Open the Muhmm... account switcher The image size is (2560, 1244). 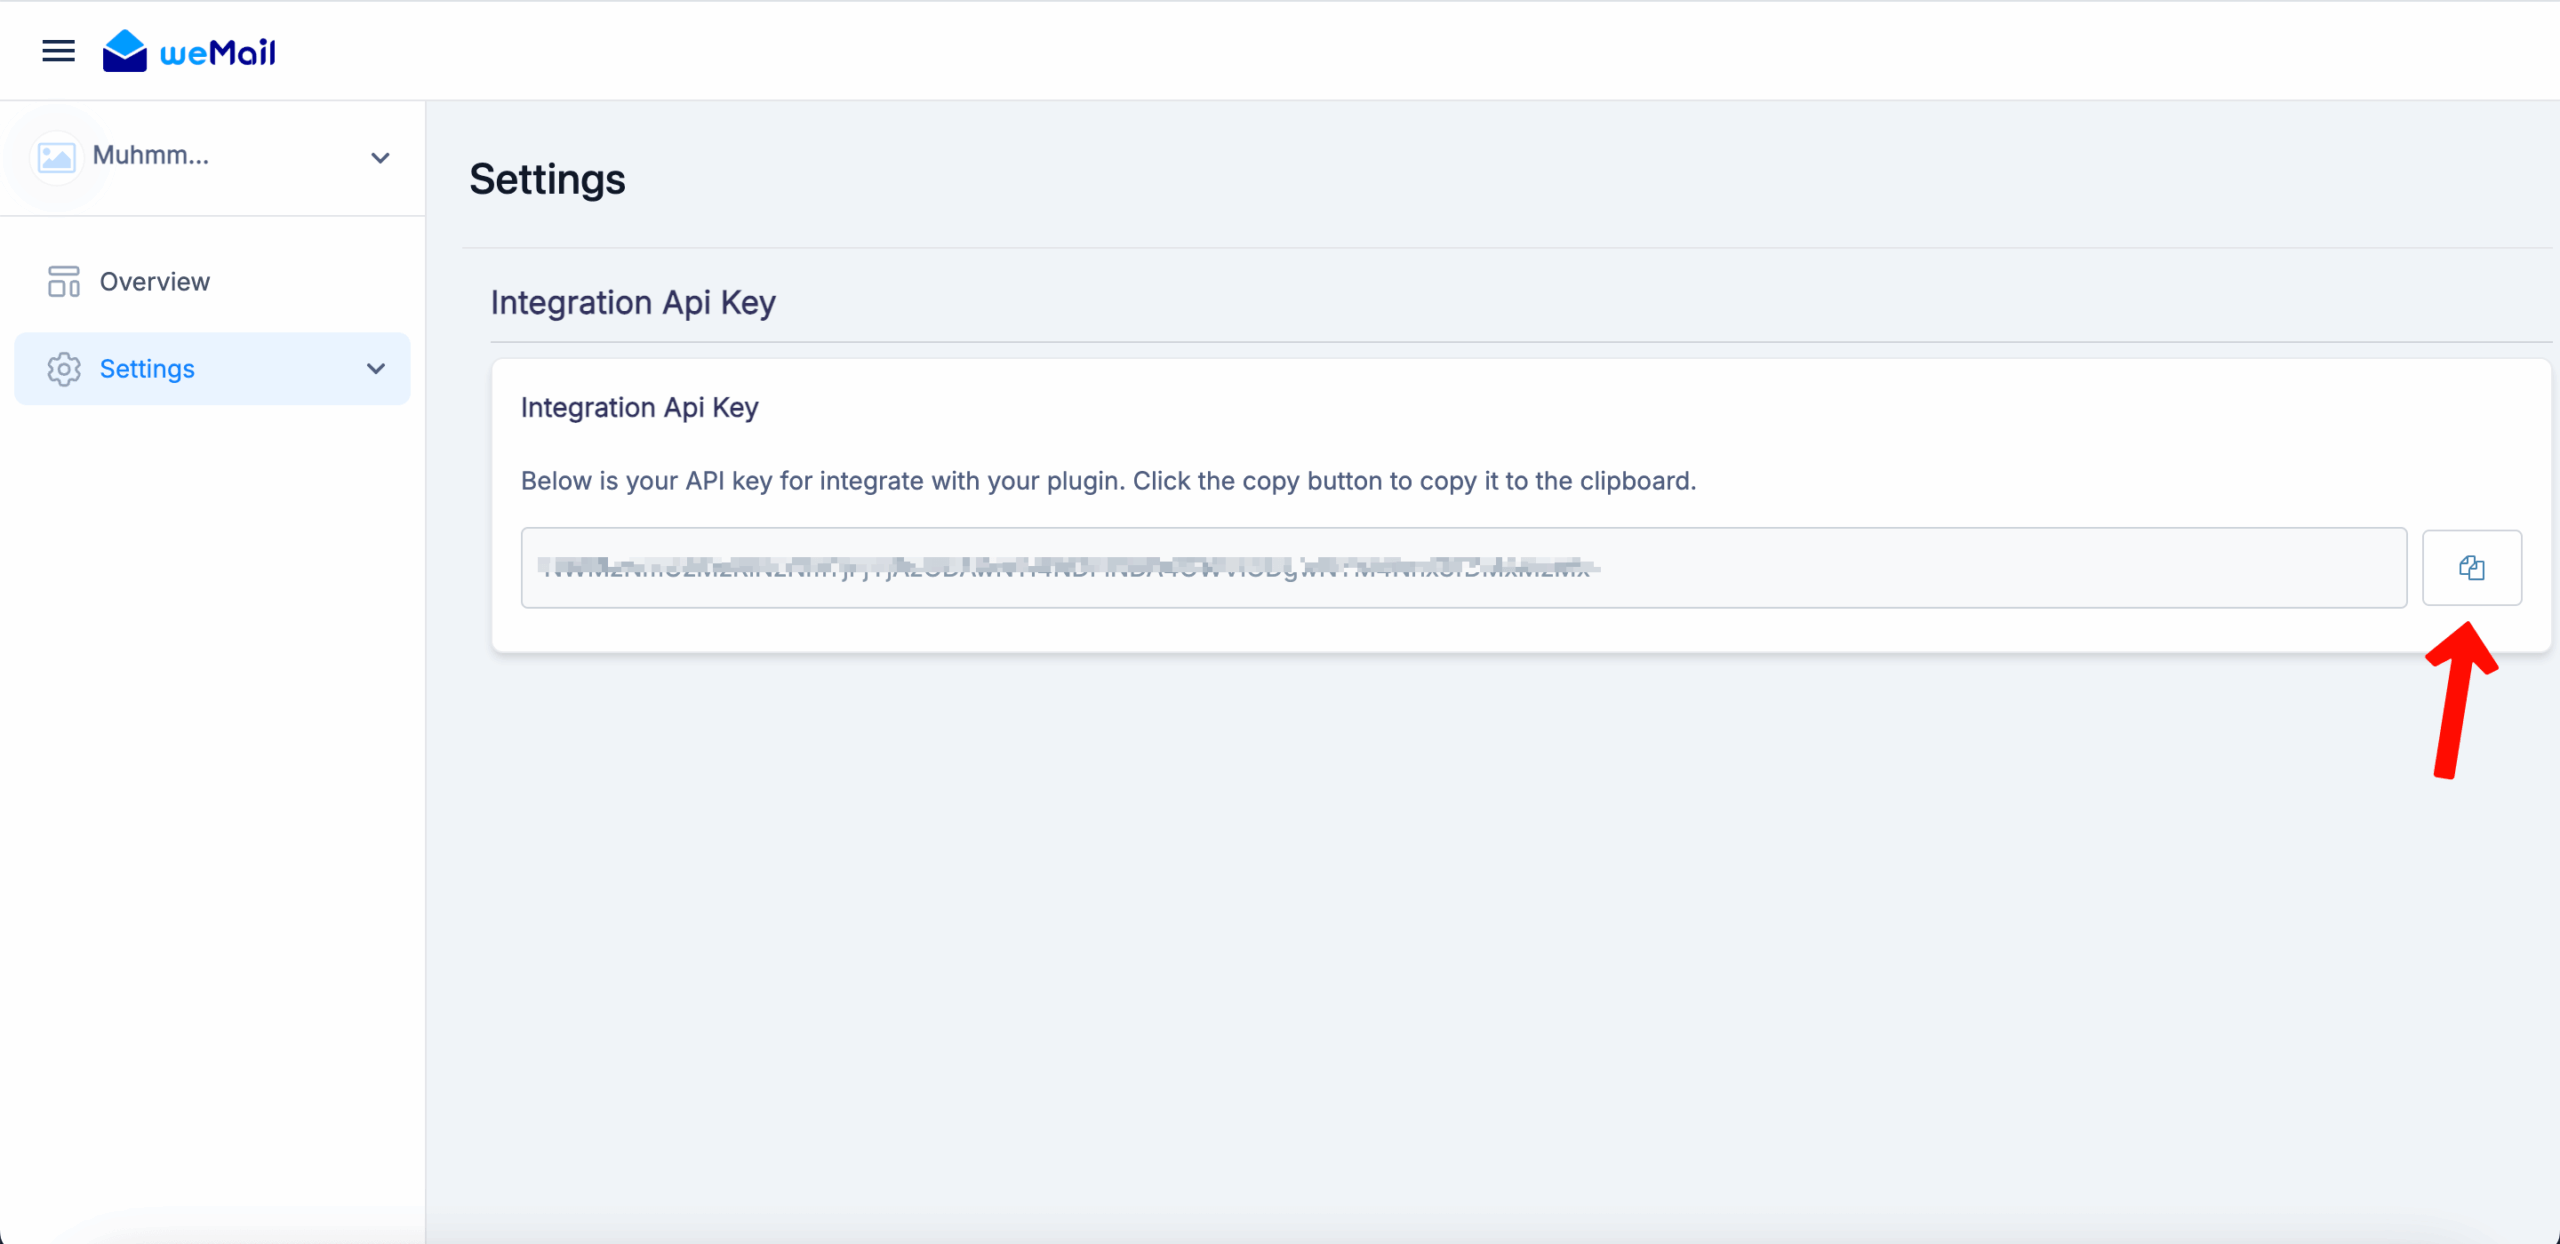(x=151, y=156)
